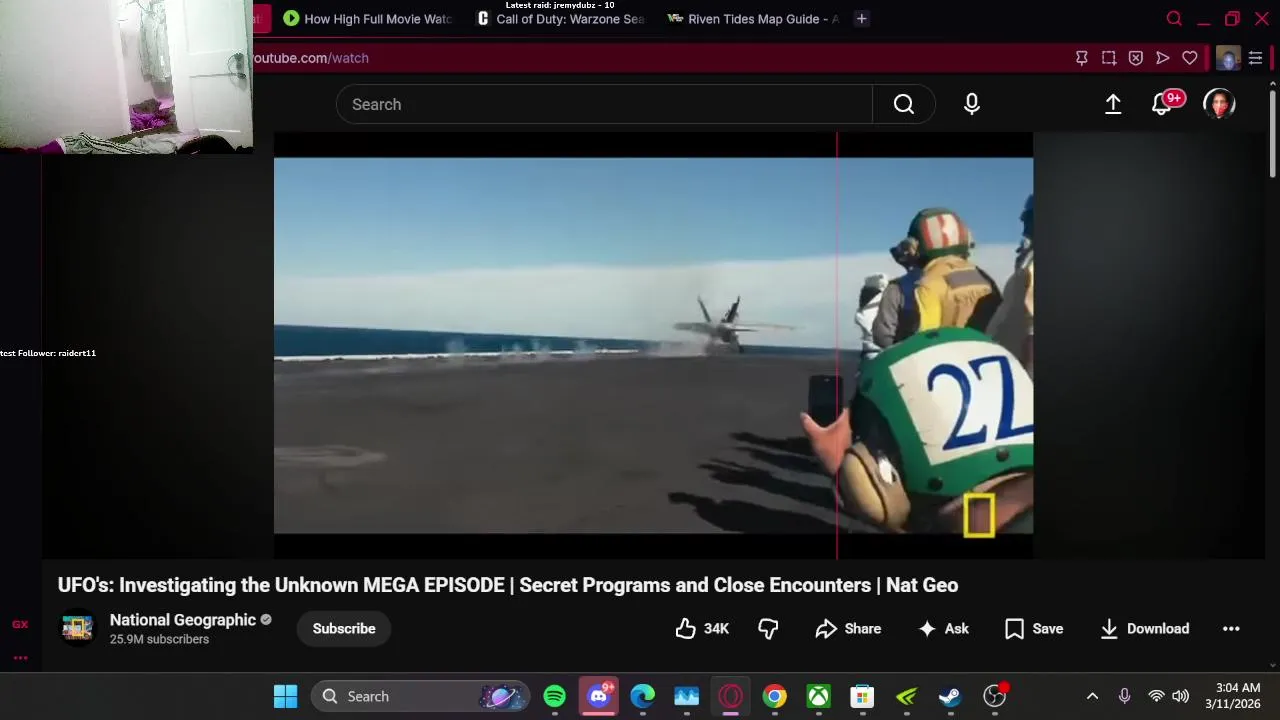Open a new browser tab with plus
Screen dimensions: 1280x720
tap(861, 18)
